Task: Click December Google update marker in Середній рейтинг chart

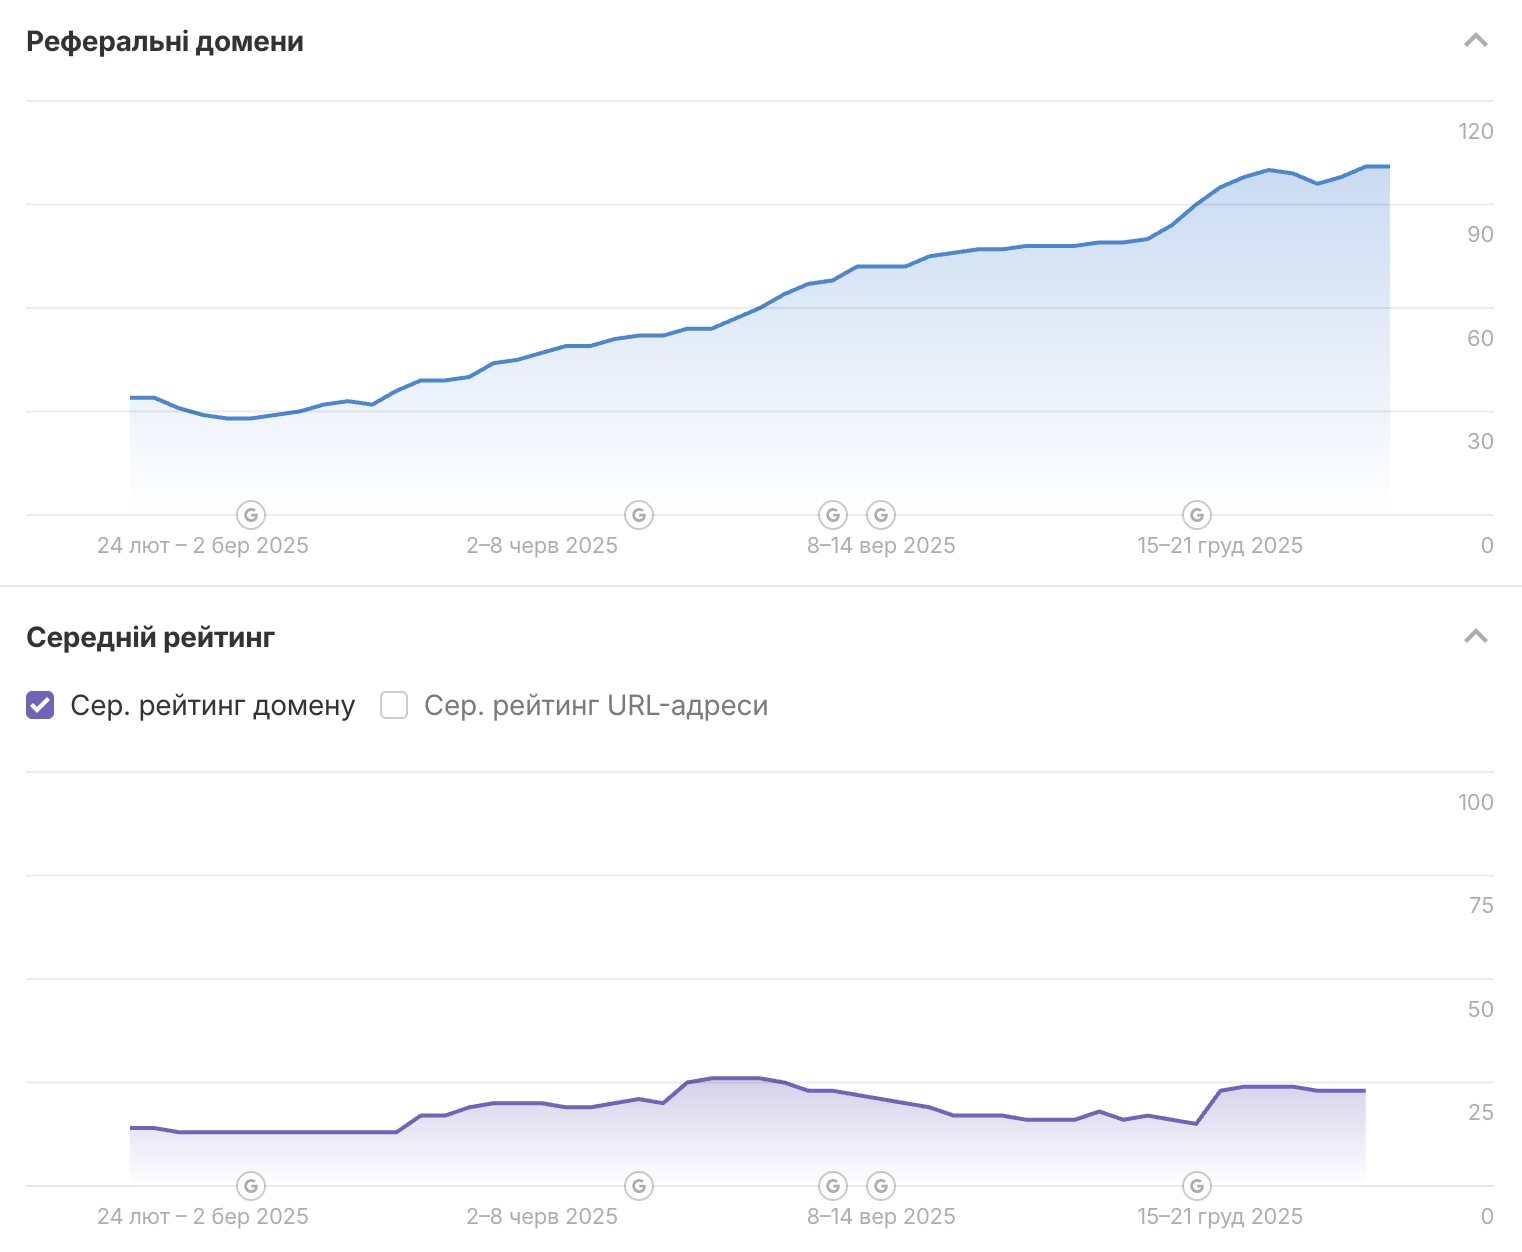Action: coord(1197,1186)
